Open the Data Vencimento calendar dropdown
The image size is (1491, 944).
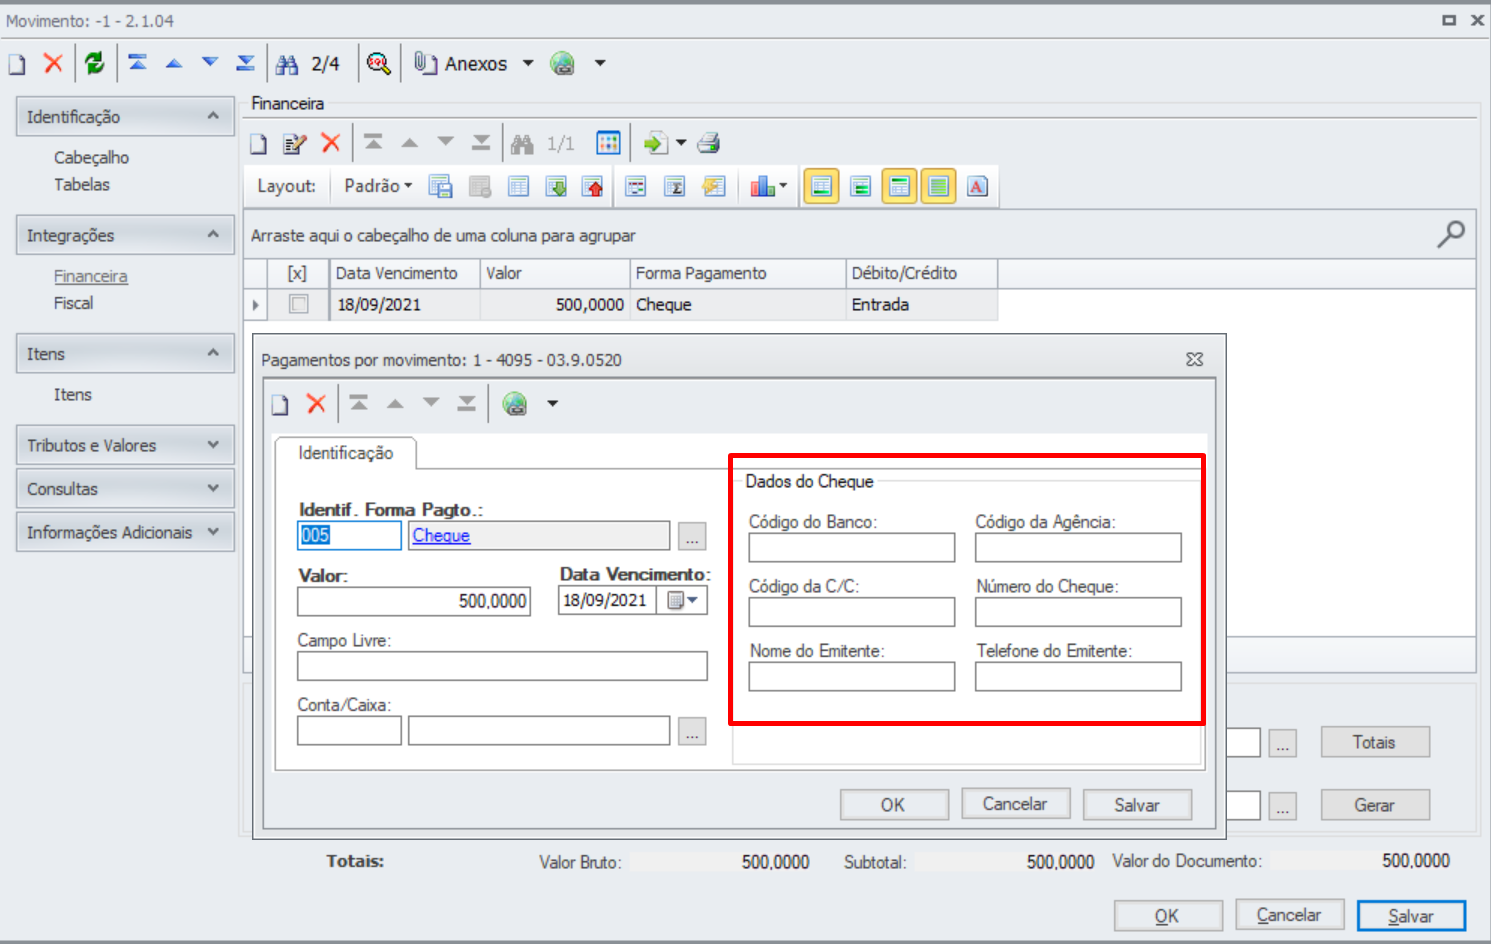point(682,600)
